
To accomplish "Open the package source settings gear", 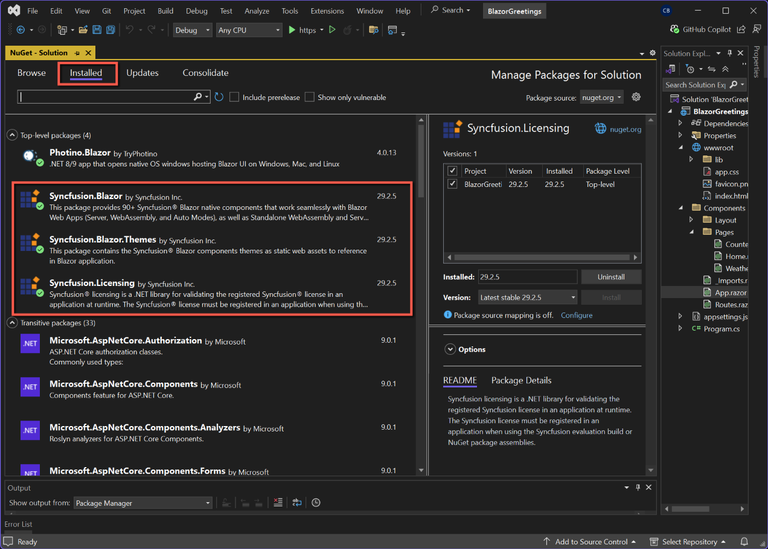I will [636, 97].
